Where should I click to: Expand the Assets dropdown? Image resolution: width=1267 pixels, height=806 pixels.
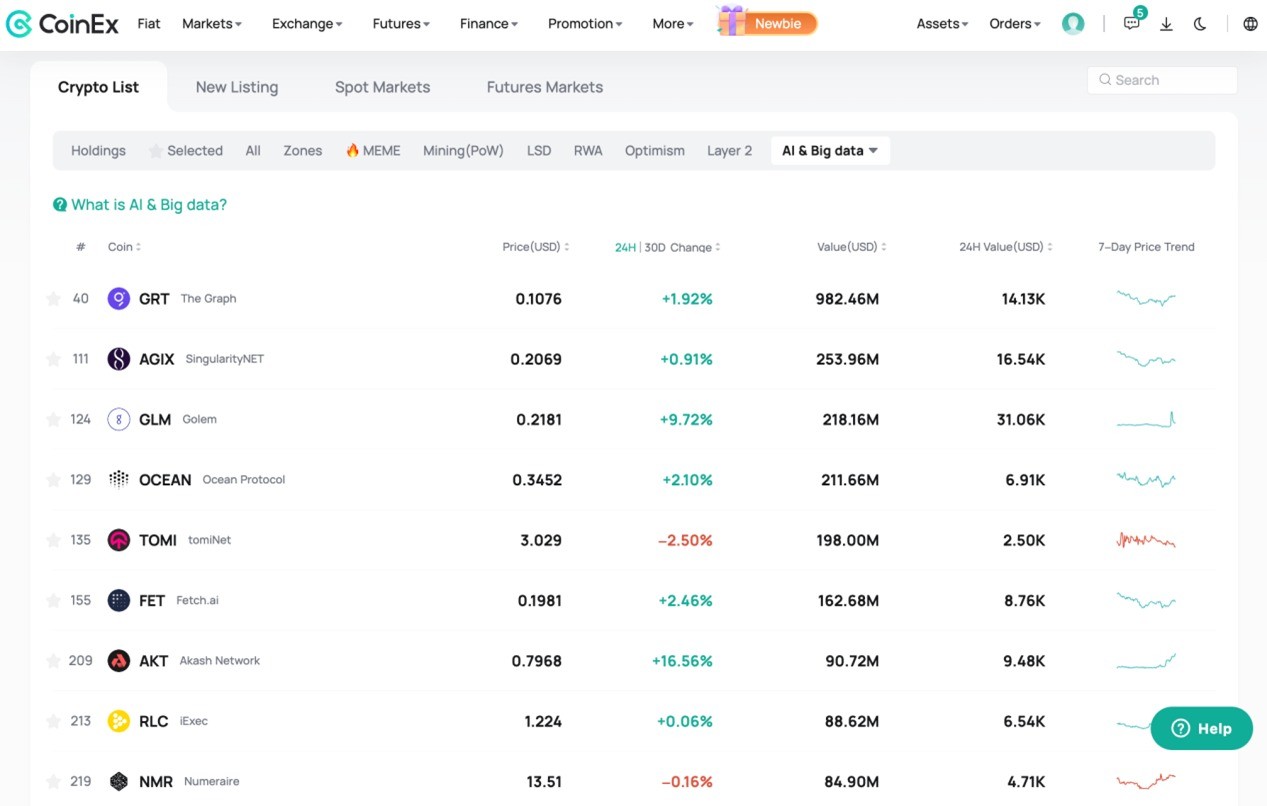tap(942, 24)
